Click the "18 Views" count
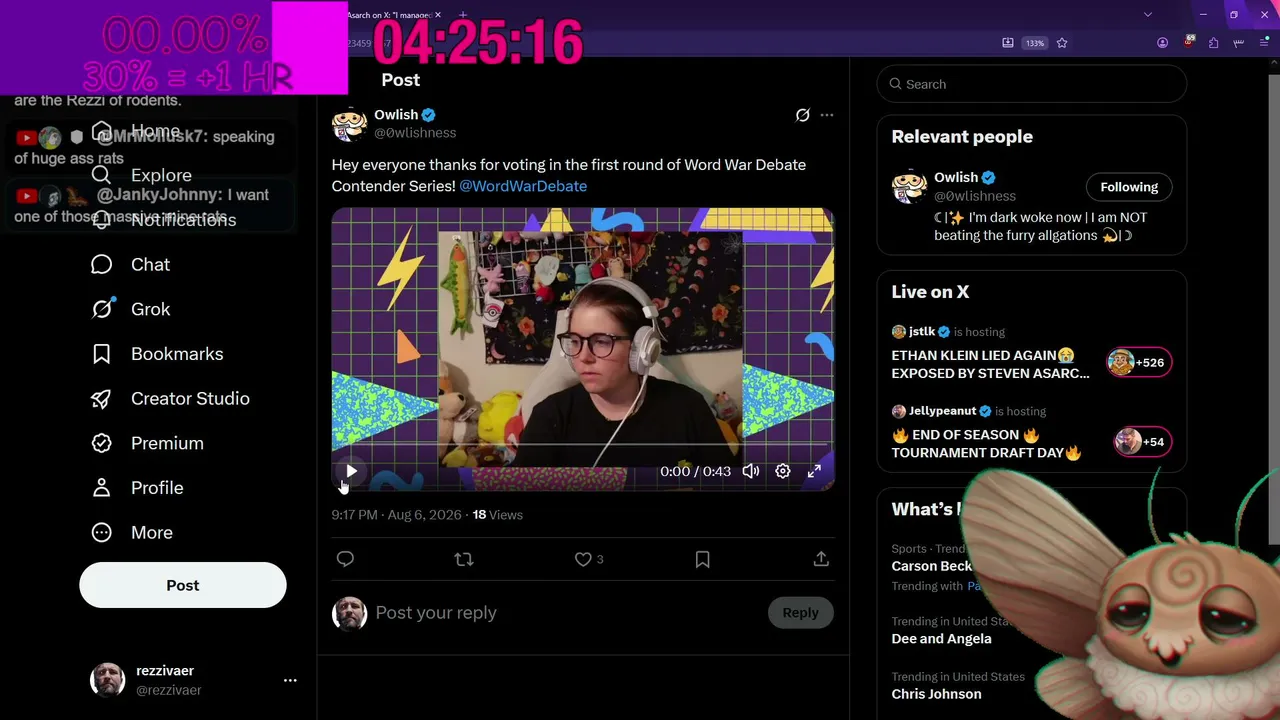The width and height of the screenshot is (1280, 720). 498,515
